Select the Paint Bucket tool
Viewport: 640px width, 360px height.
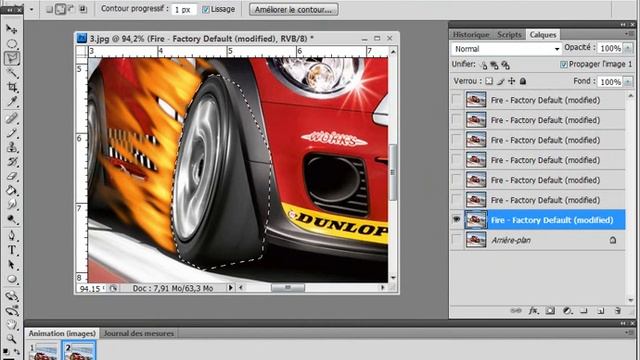tap(11, 190)
